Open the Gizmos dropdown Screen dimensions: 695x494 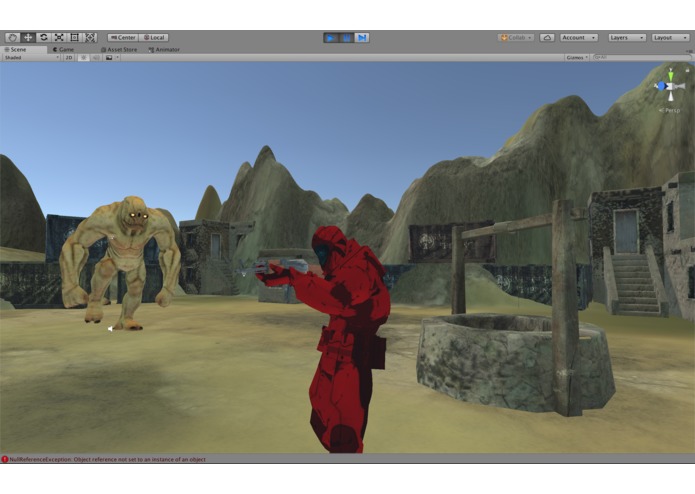pyautogui.click(x=577, y=58)
